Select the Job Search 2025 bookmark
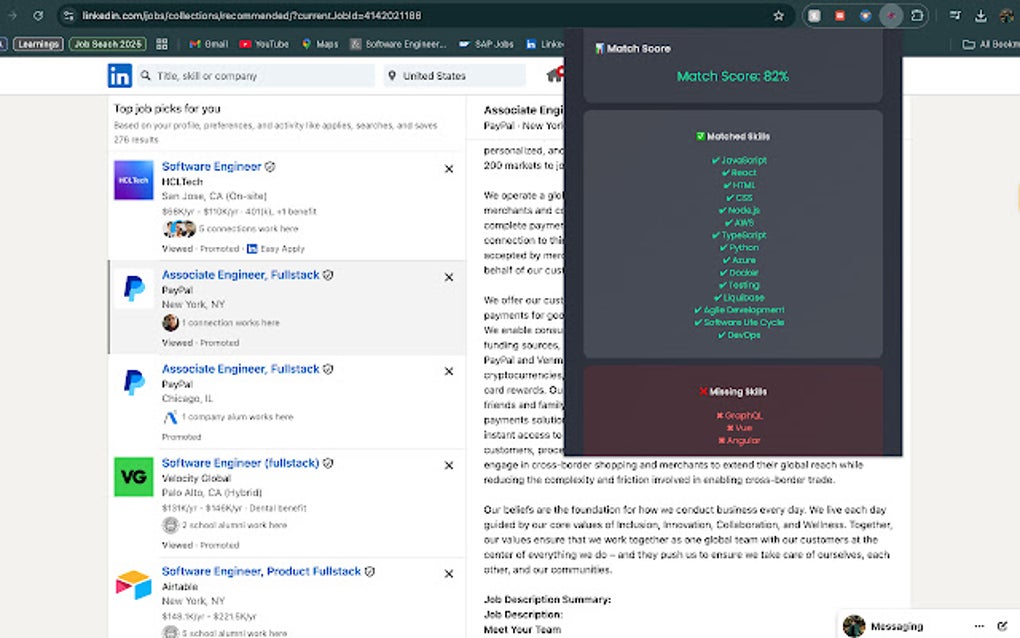This screenshot has height=638, width=1020. [107, 43]
